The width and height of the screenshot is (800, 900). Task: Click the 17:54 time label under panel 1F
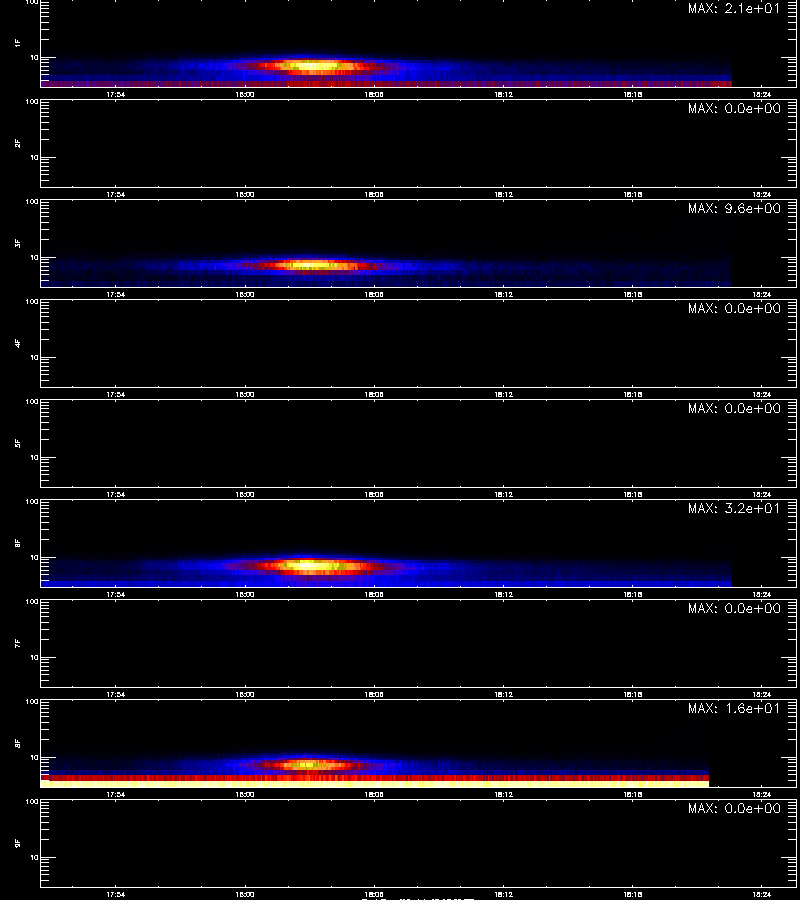(x=115, y=95)
